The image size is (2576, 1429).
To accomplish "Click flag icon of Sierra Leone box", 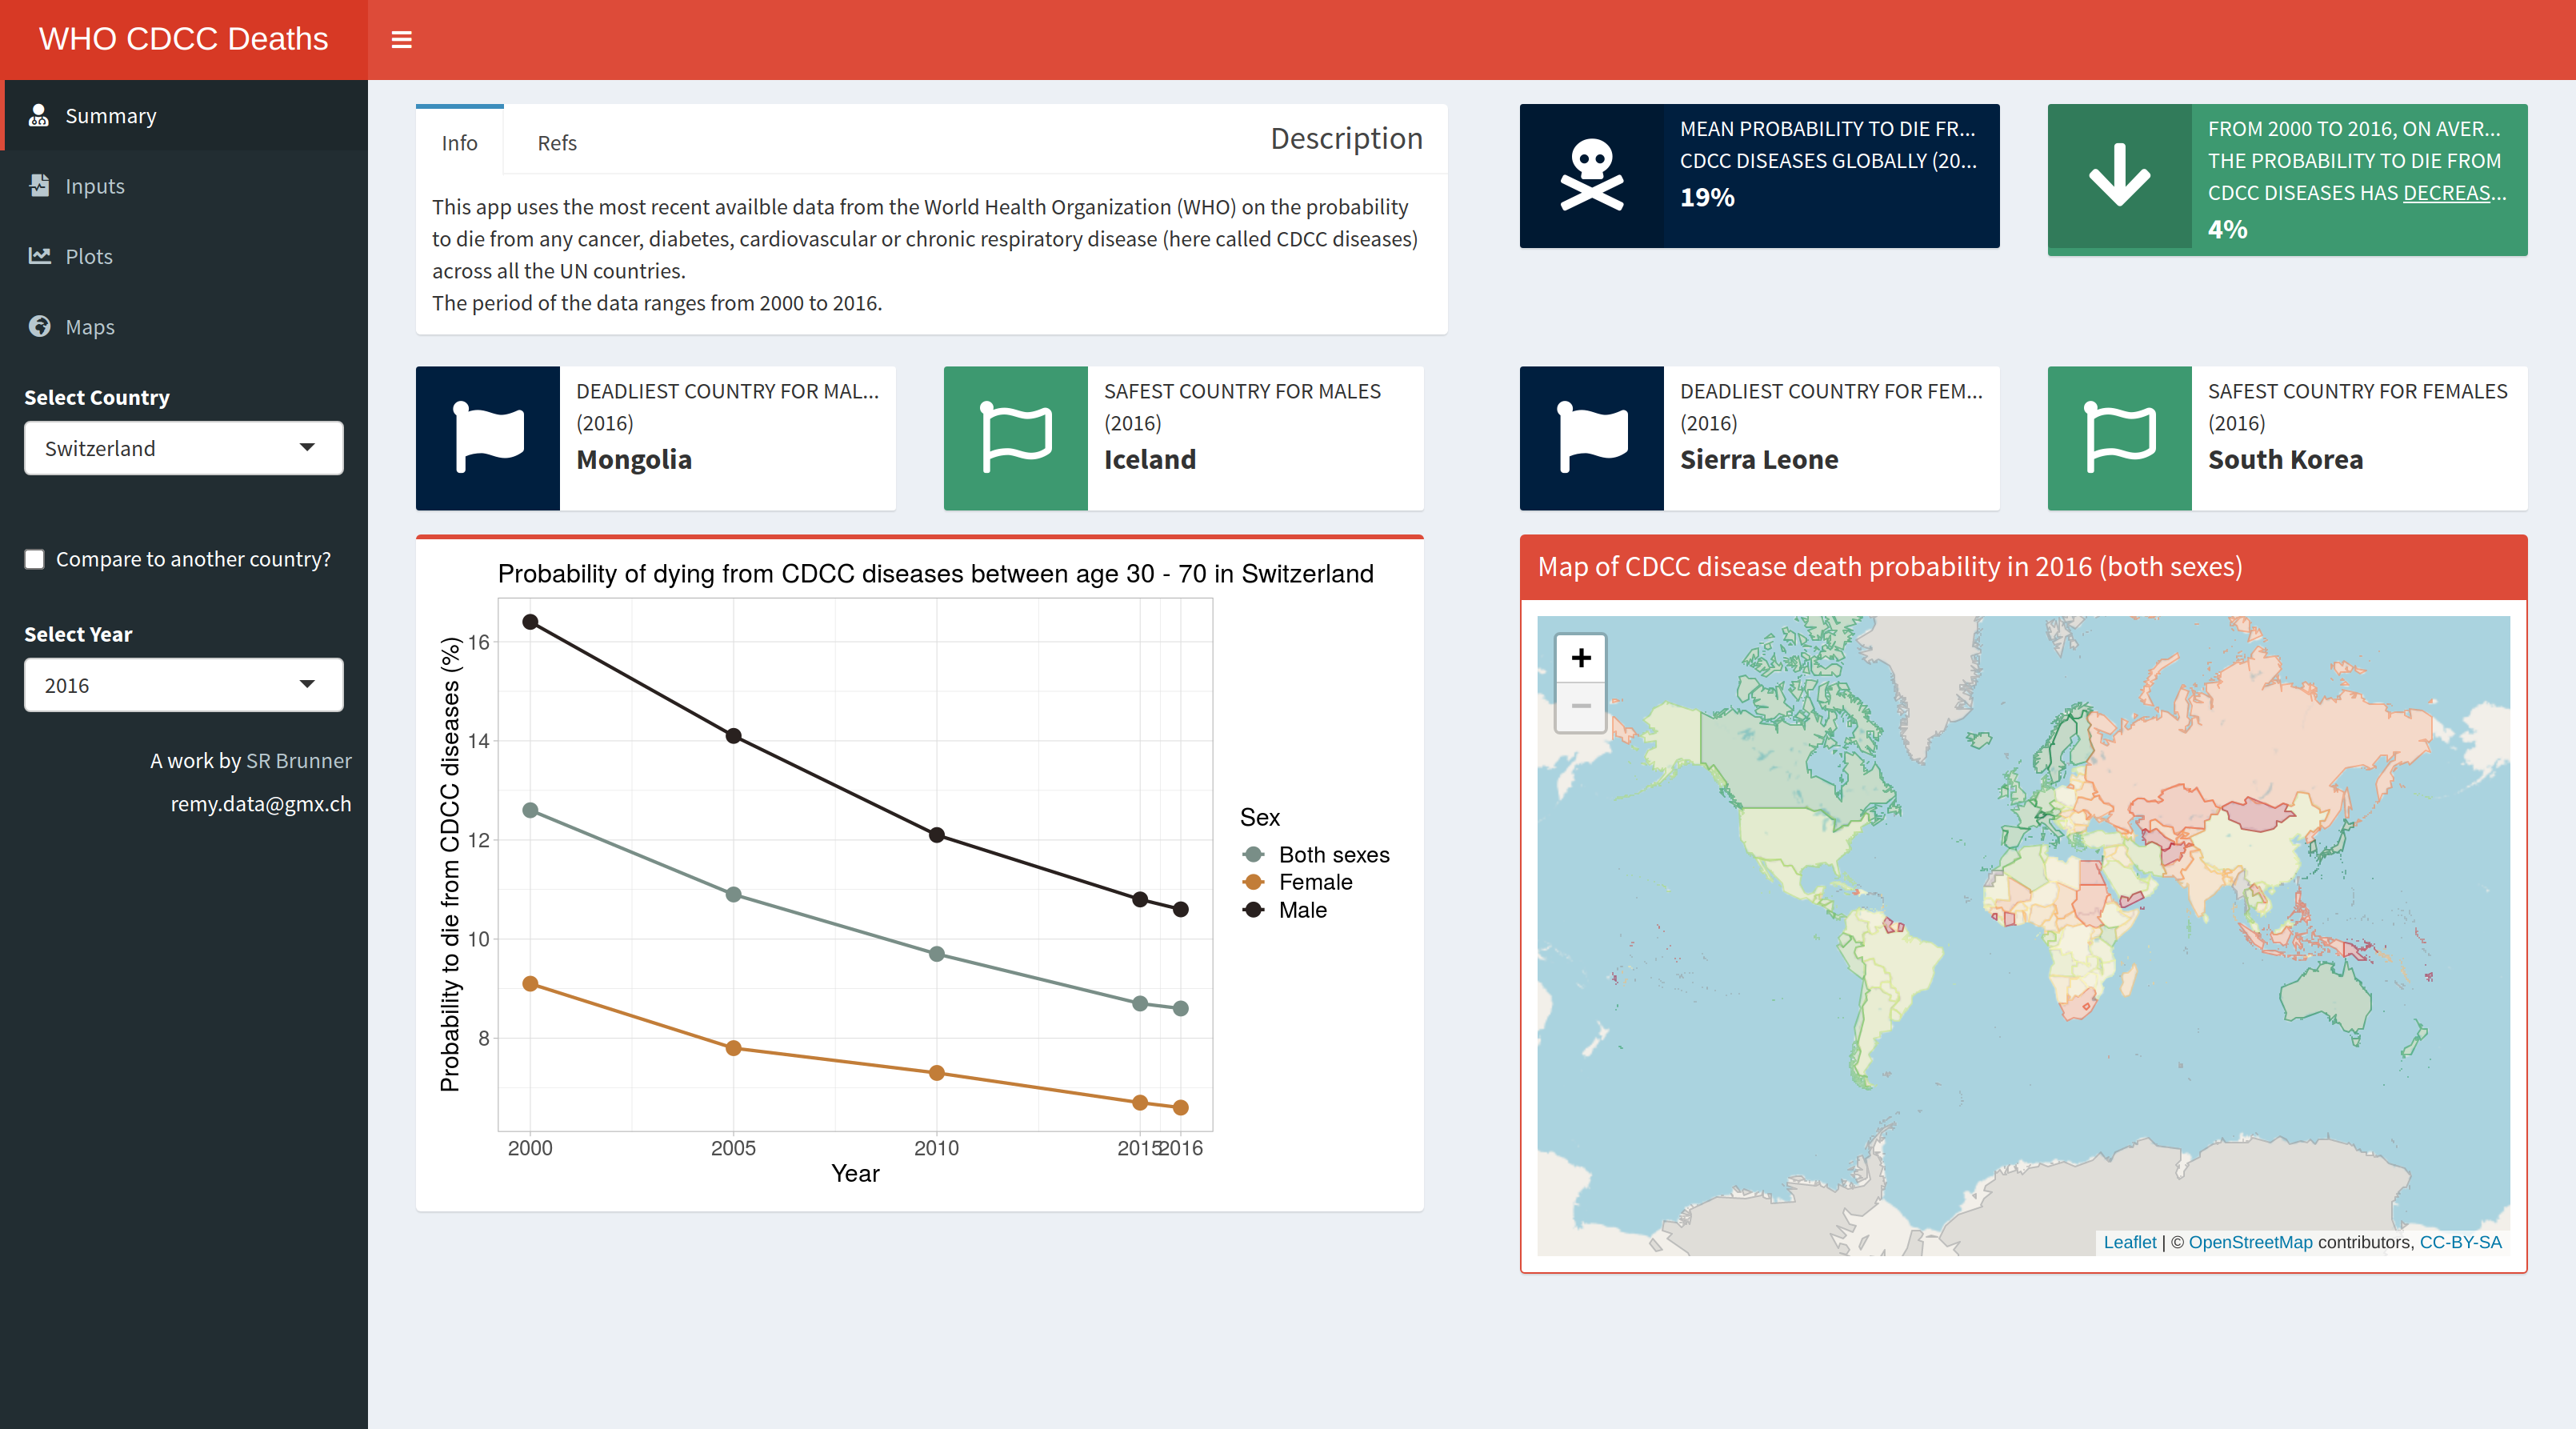I will 1592,438.
